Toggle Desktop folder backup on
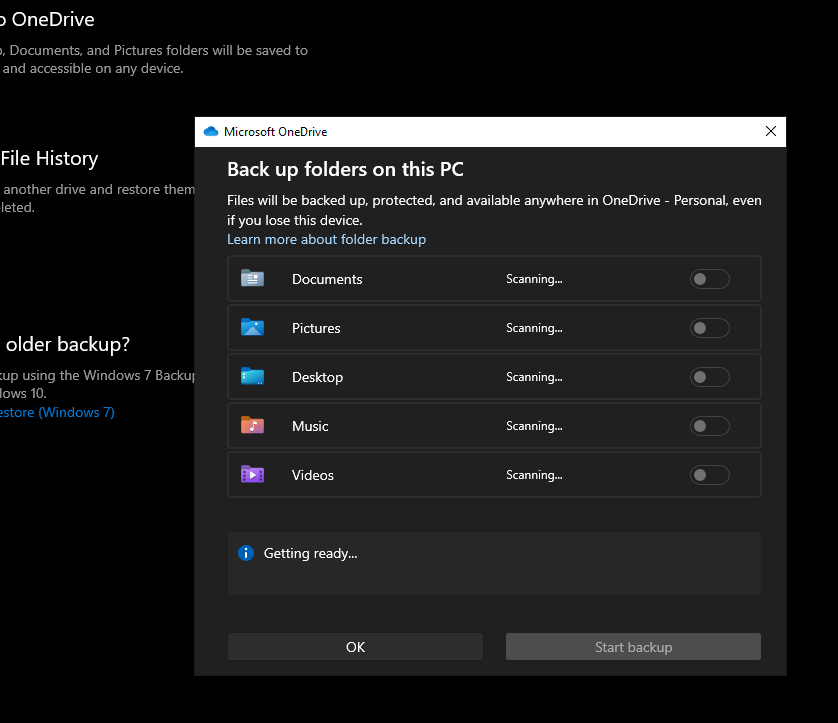 pos(710,377)
